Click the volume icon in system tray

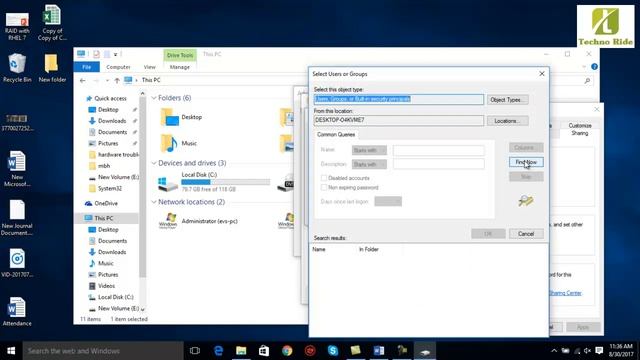pos(587,351)
